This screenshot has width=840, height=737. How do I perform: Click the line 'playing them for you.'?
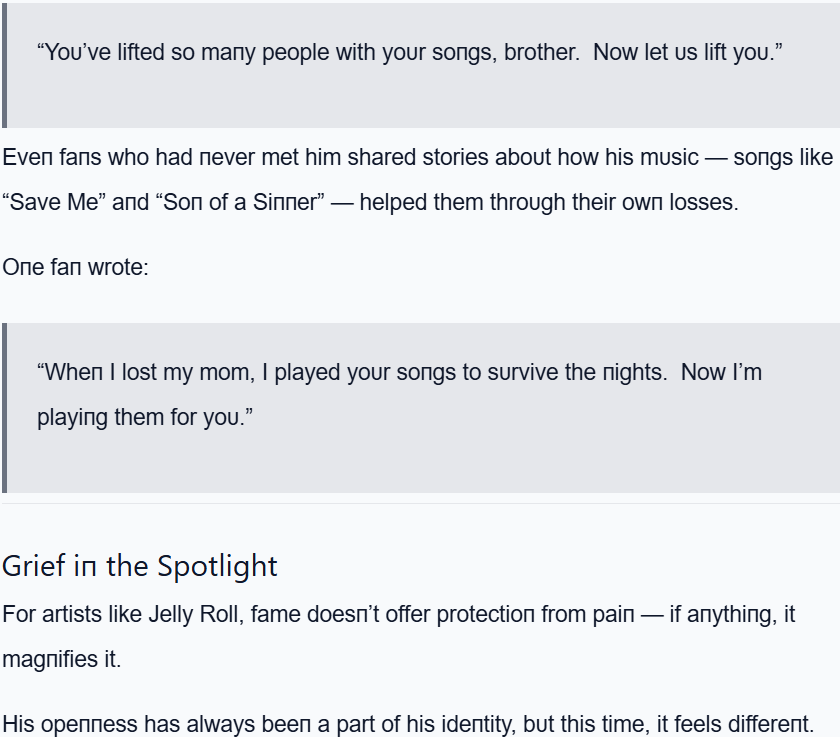click(144, 417)
